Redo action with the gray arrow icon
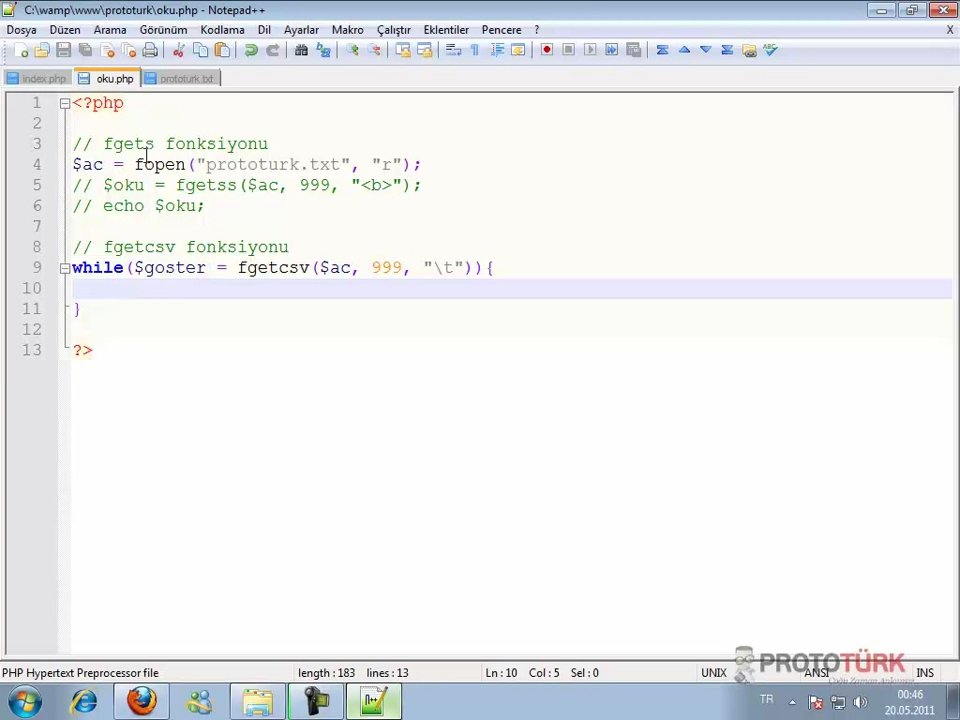Viewport: 960px width, 720px height. coord(272,51)
